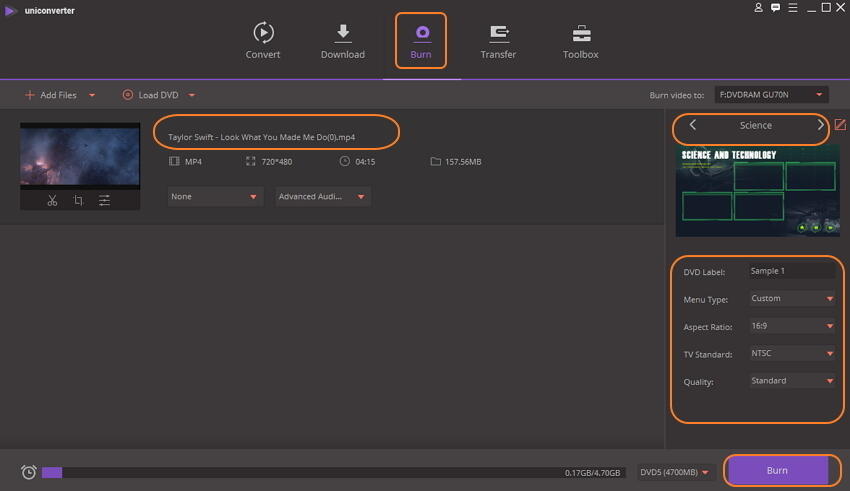
Task: Expand the Load DVD dropdown arrow
Action: pos(192,95)
